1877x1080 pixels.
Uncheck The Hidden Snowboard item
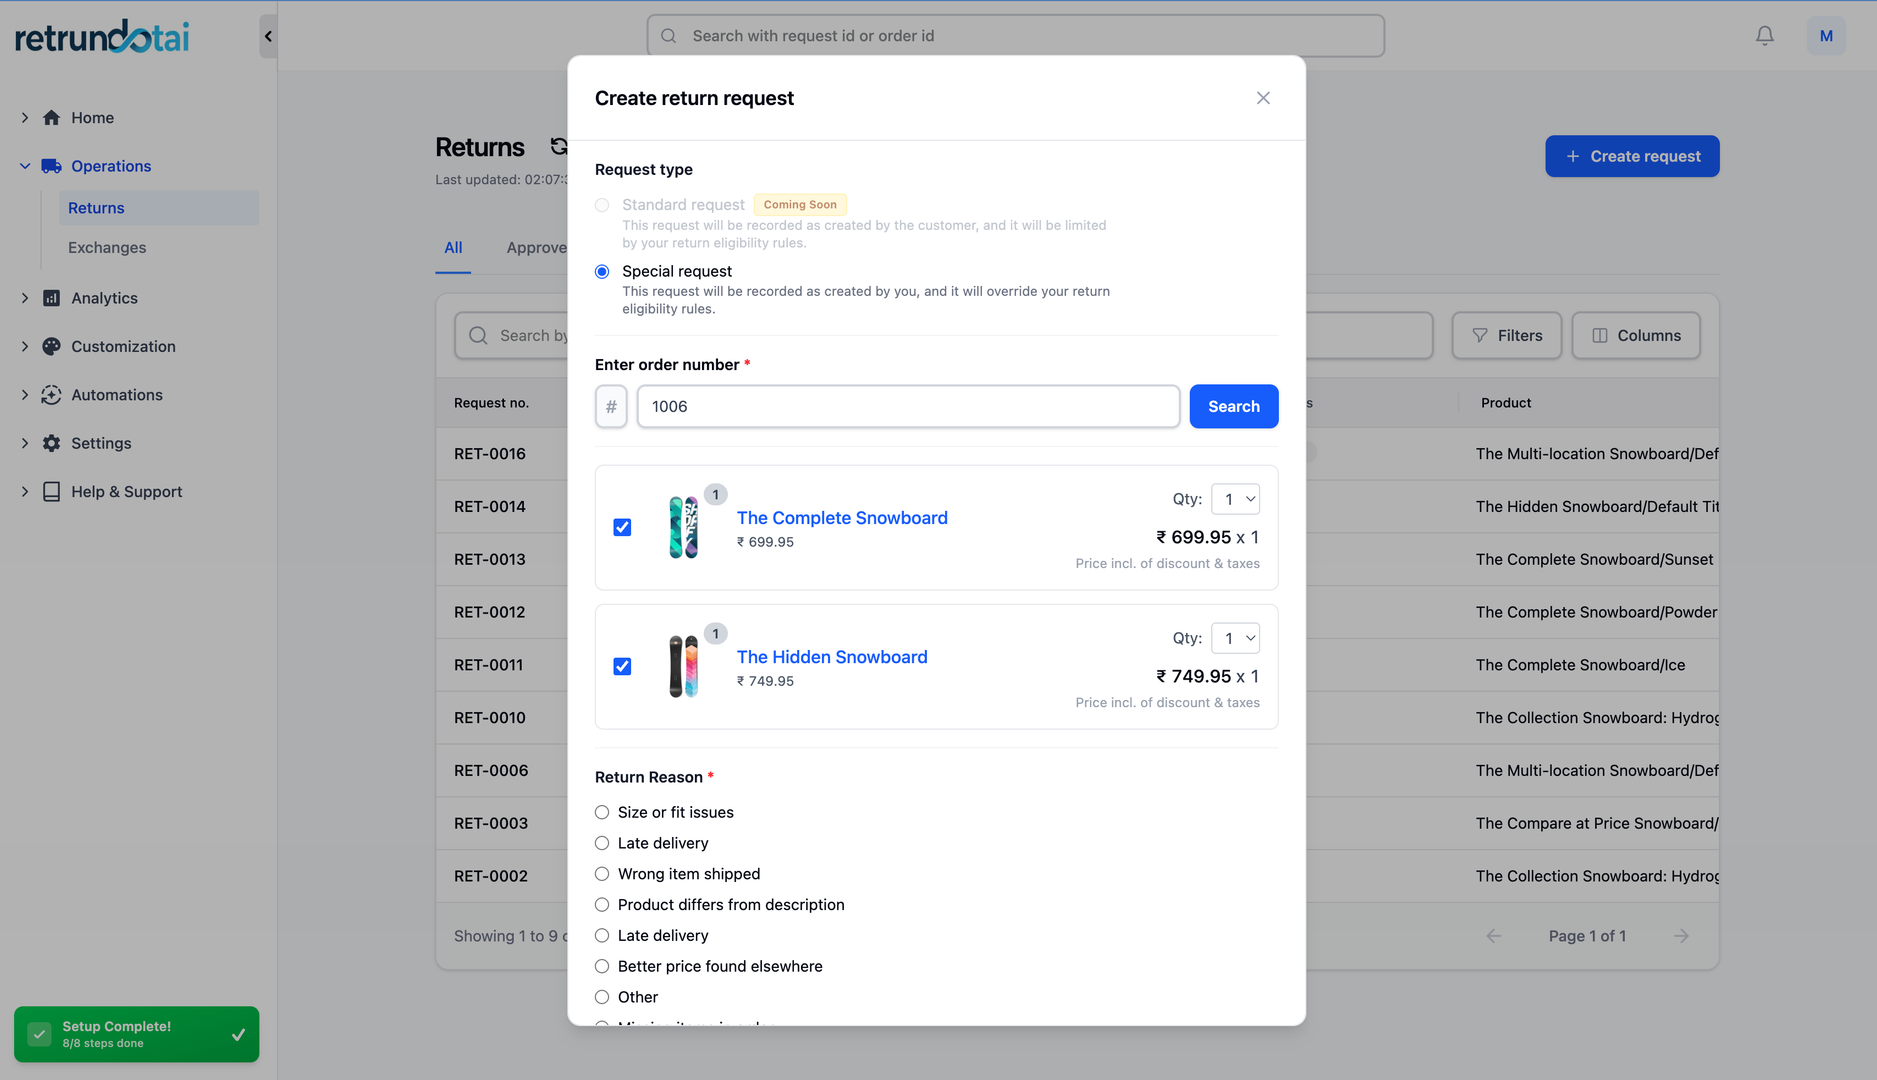coord(622,666)
